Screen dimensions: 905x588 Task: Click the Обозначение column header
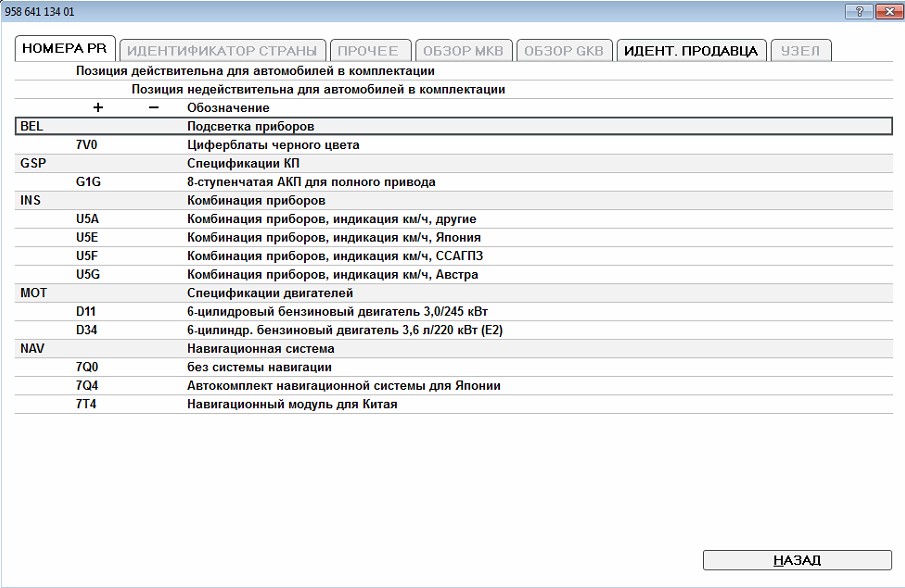click(228, 108)
